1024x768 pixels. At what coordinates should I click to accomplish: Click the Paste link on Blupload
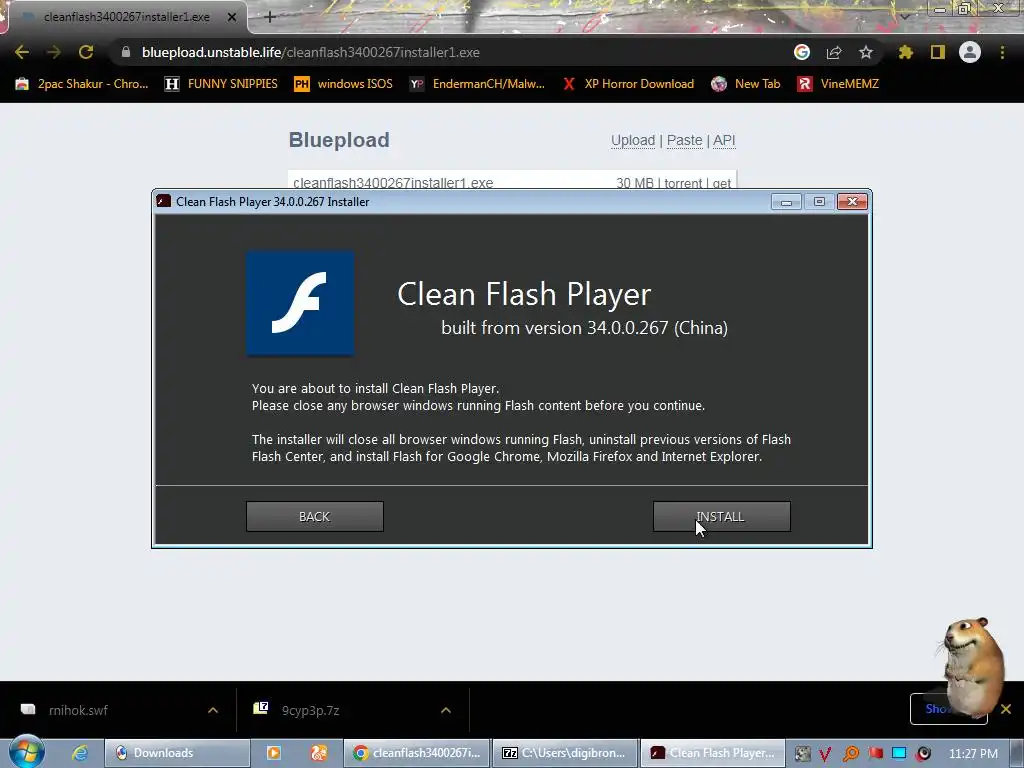[684, 140]
